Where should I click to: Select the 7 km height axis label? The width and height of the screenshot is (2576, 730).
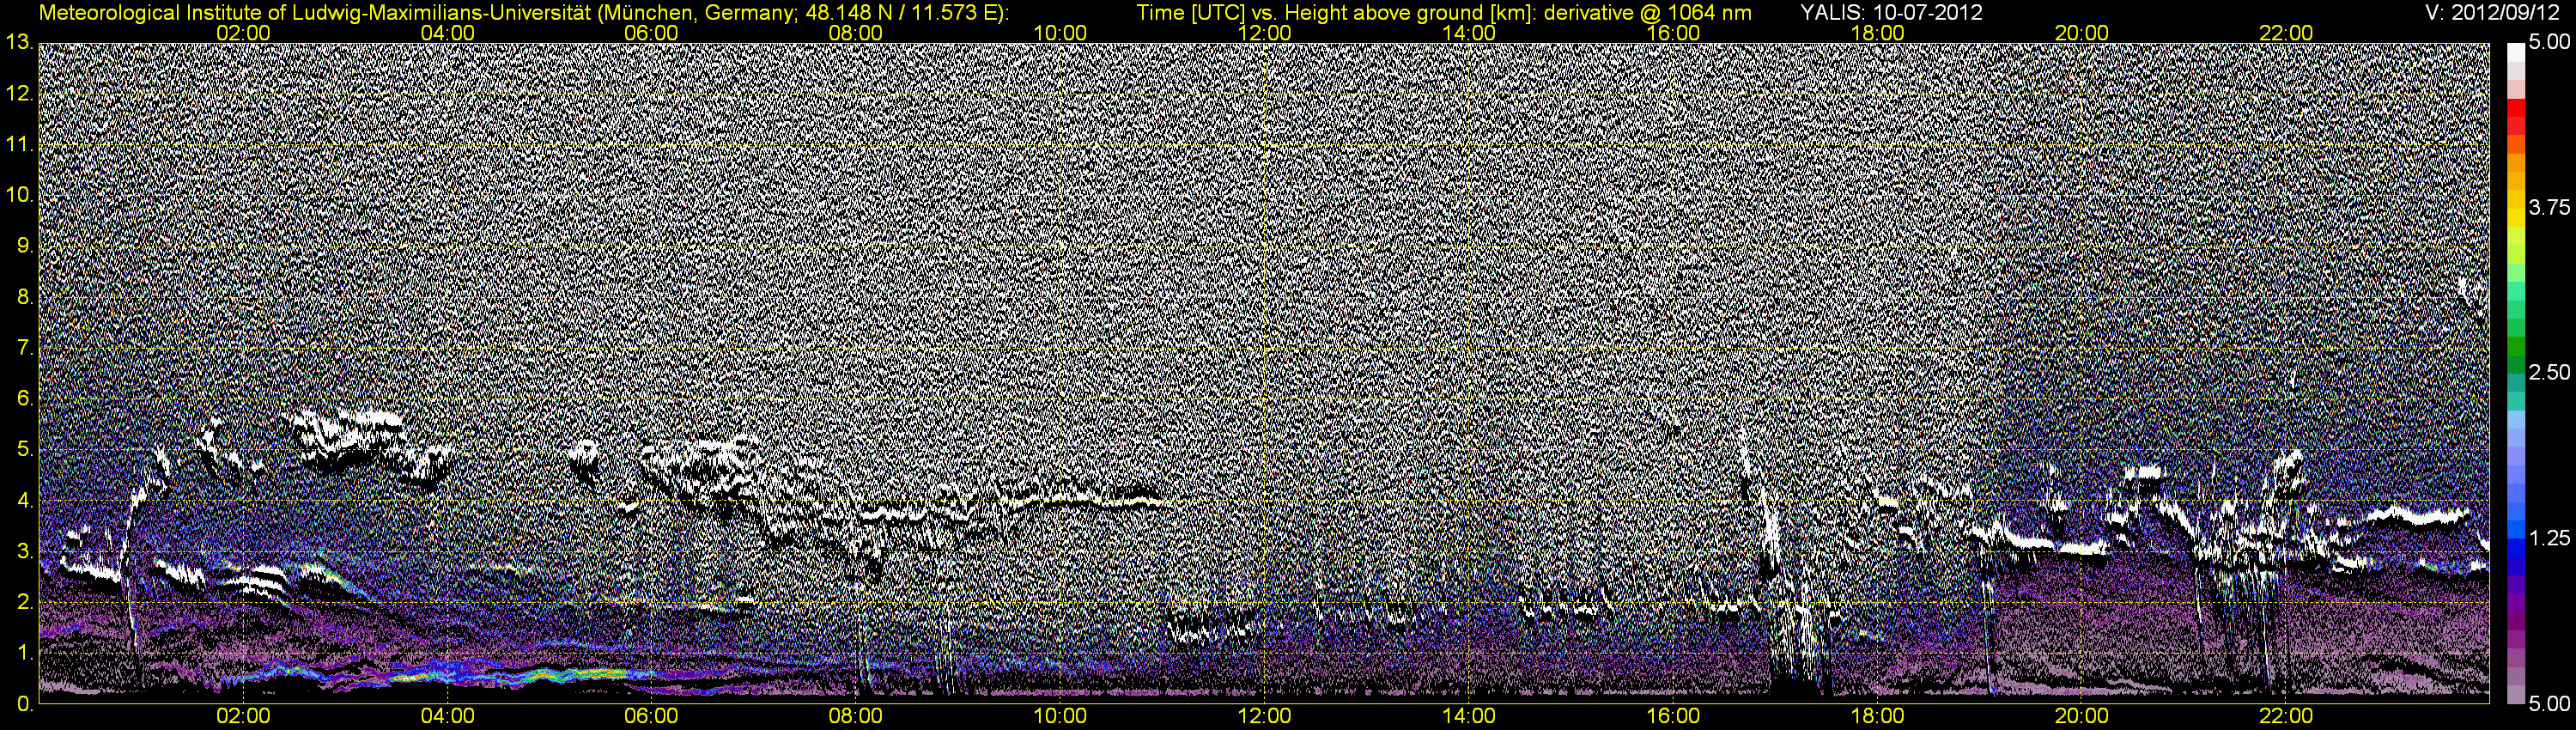point(25,348)
